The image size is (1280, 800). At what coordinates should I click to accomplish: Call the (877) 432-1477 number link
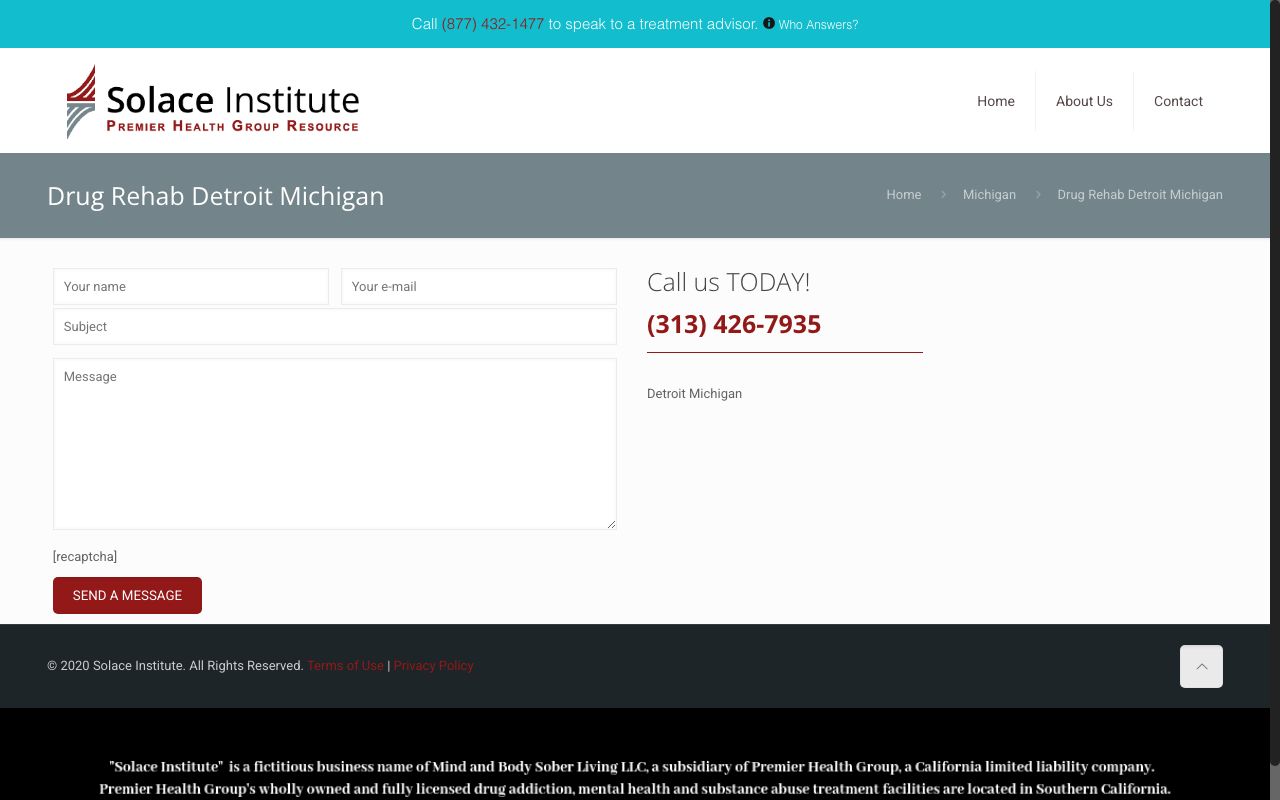(x=492, y=24)
